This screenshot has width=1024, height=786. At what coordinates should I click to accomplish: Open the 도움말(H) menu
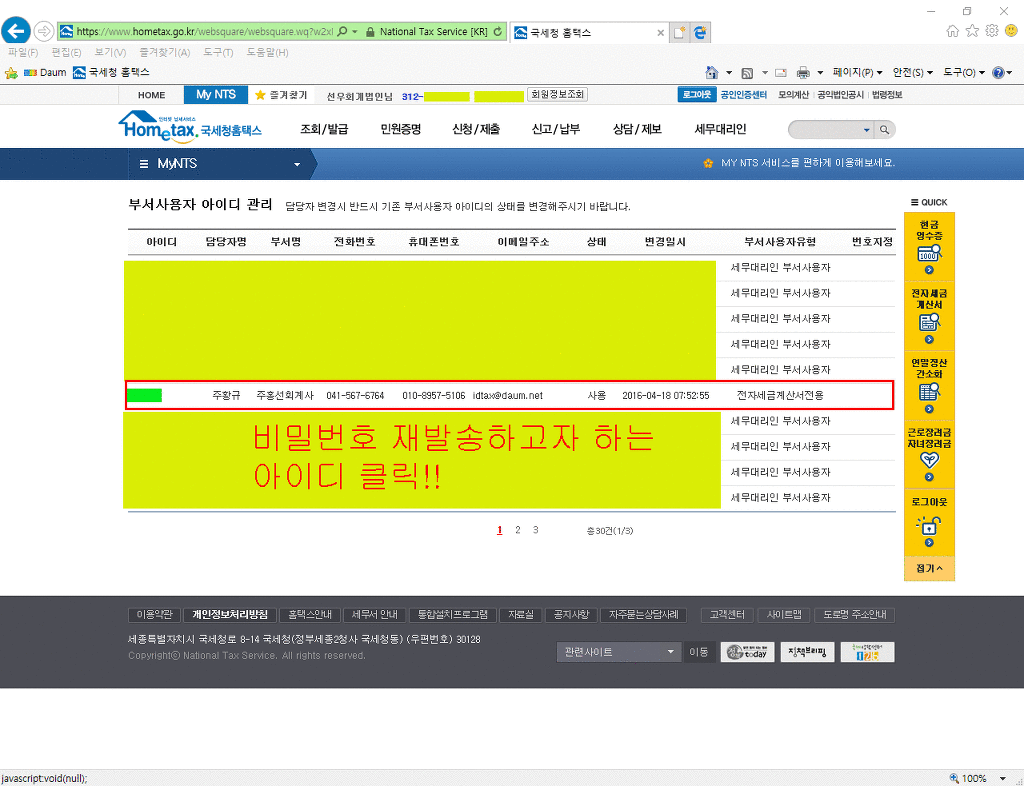coord(267,52)
